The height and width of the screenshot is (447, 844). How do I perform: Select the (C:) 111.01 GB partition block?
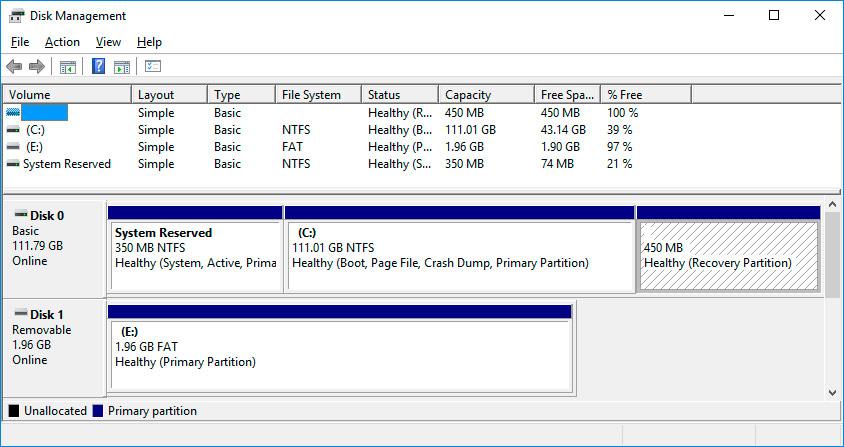pos(459,249)
